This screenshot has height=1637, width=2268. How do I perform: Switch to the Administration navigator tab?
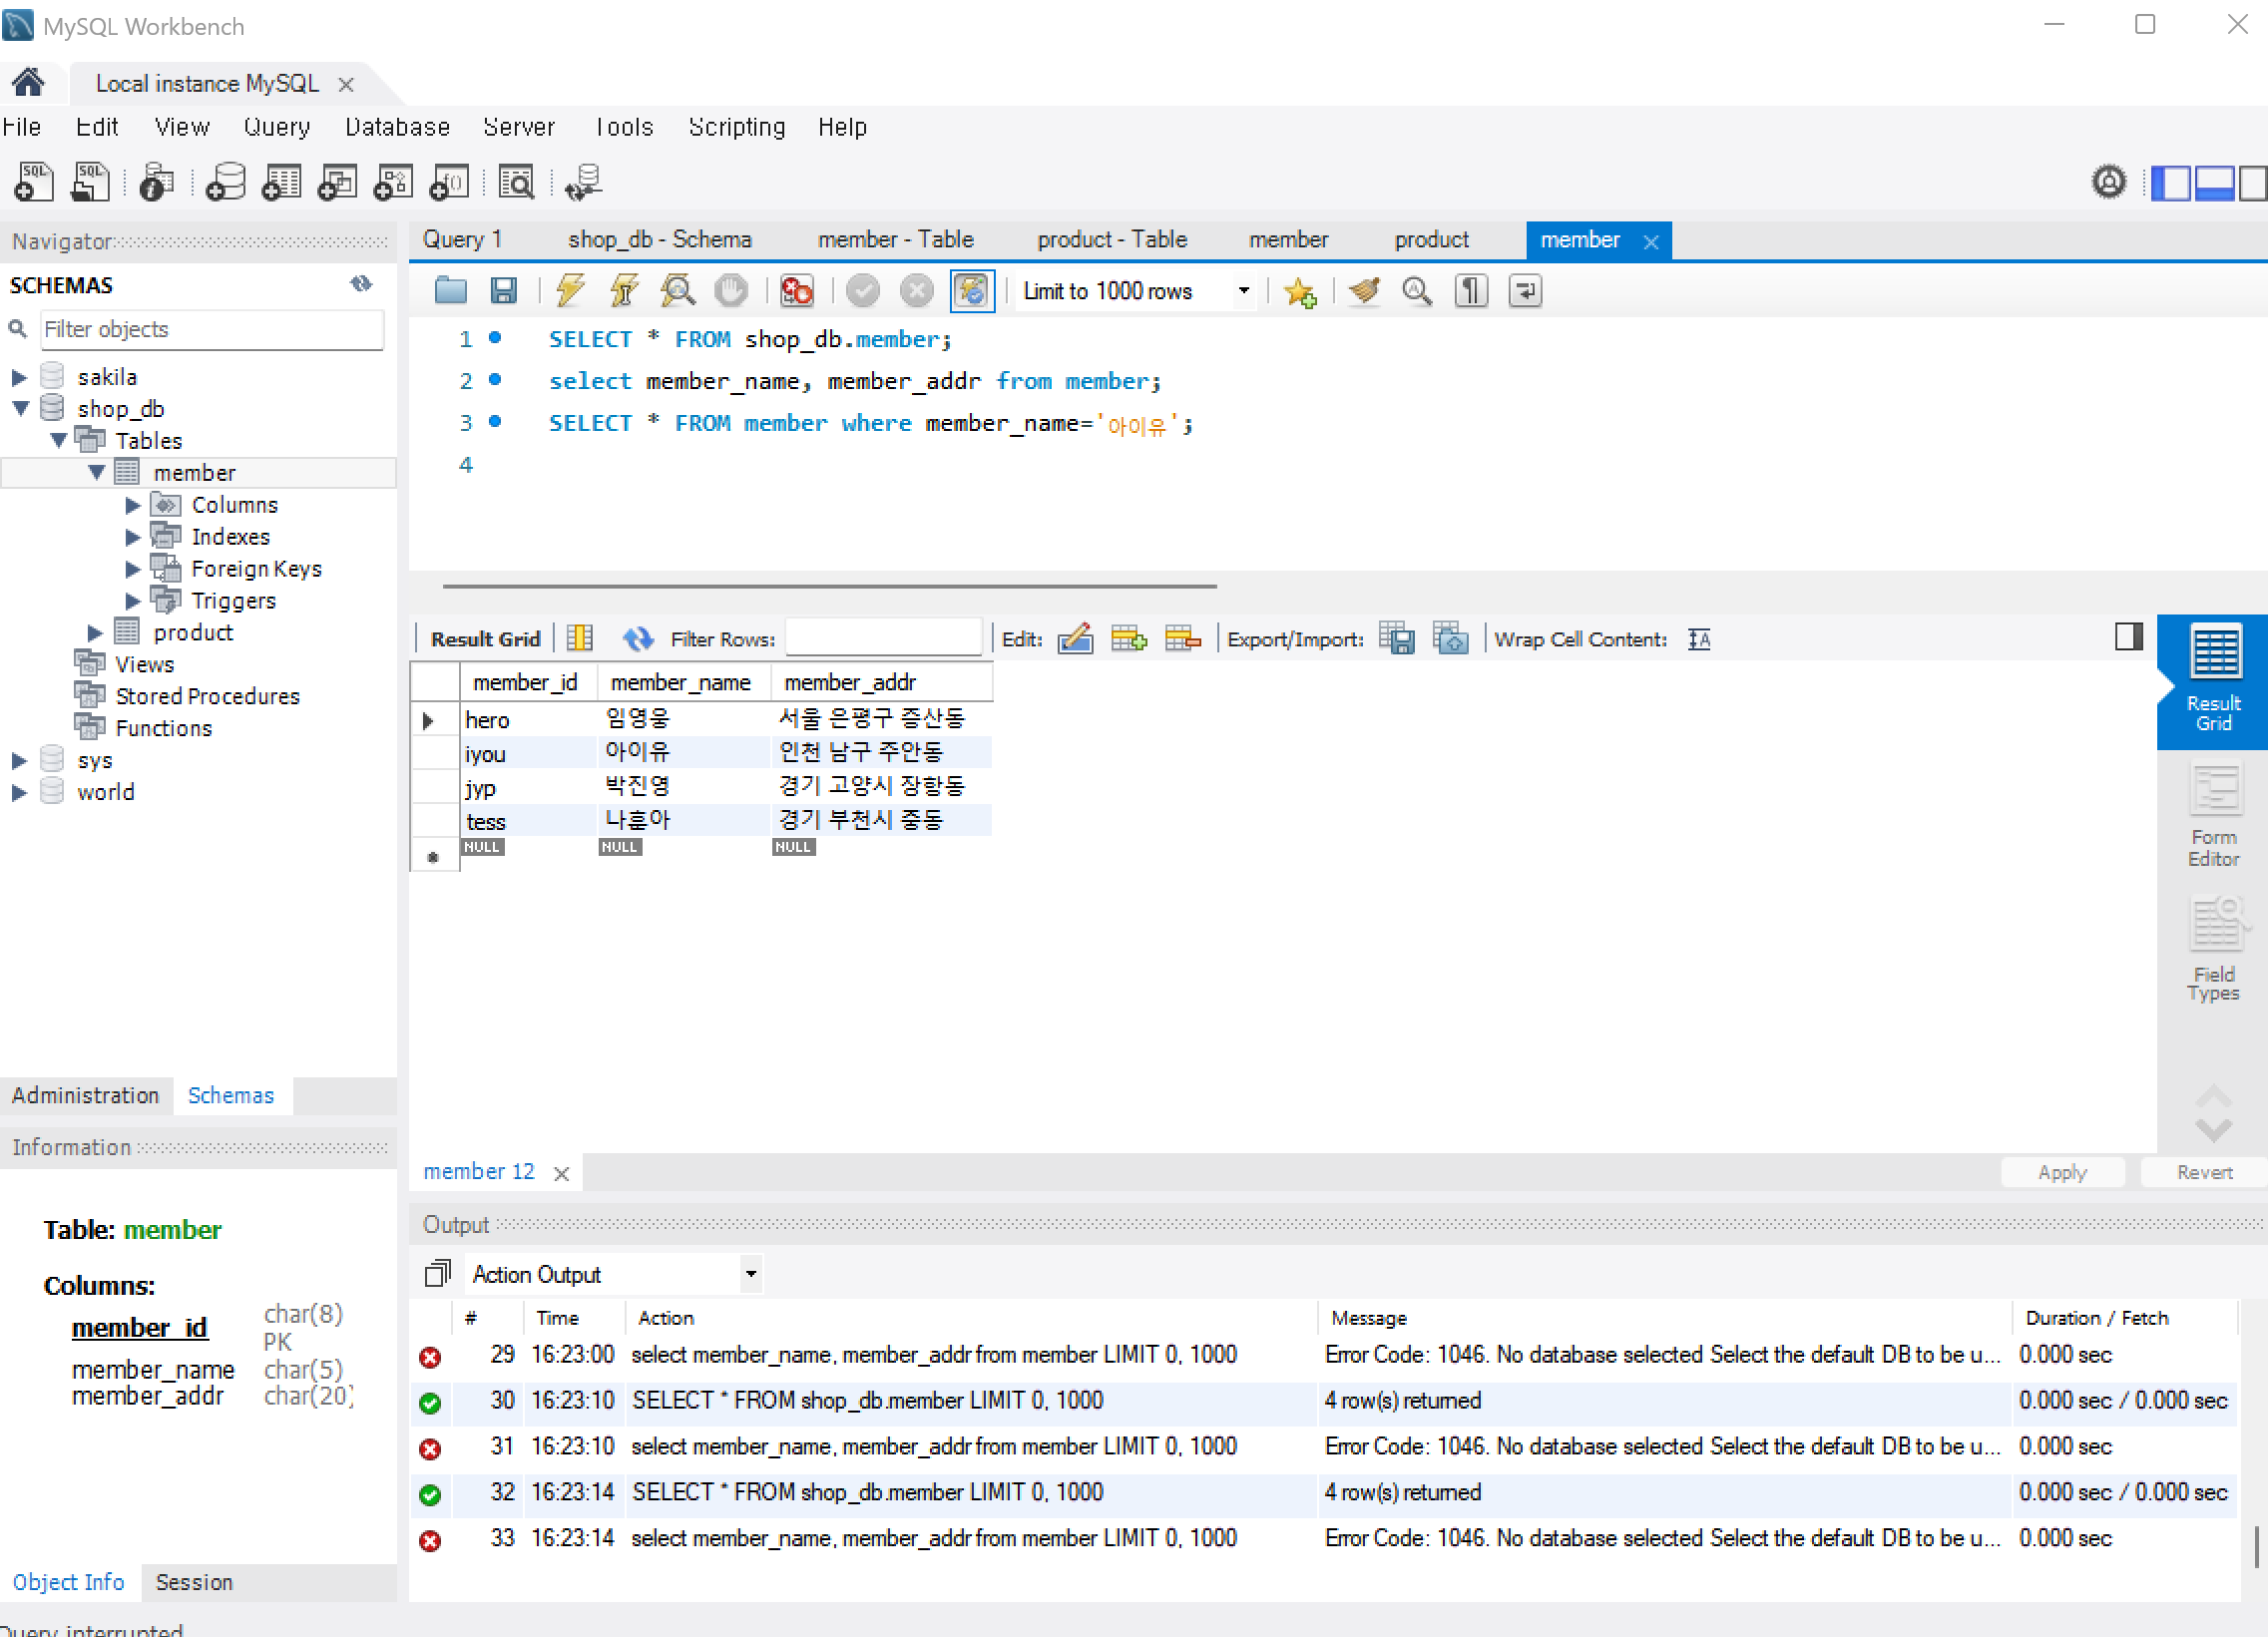click(85, 1095)
